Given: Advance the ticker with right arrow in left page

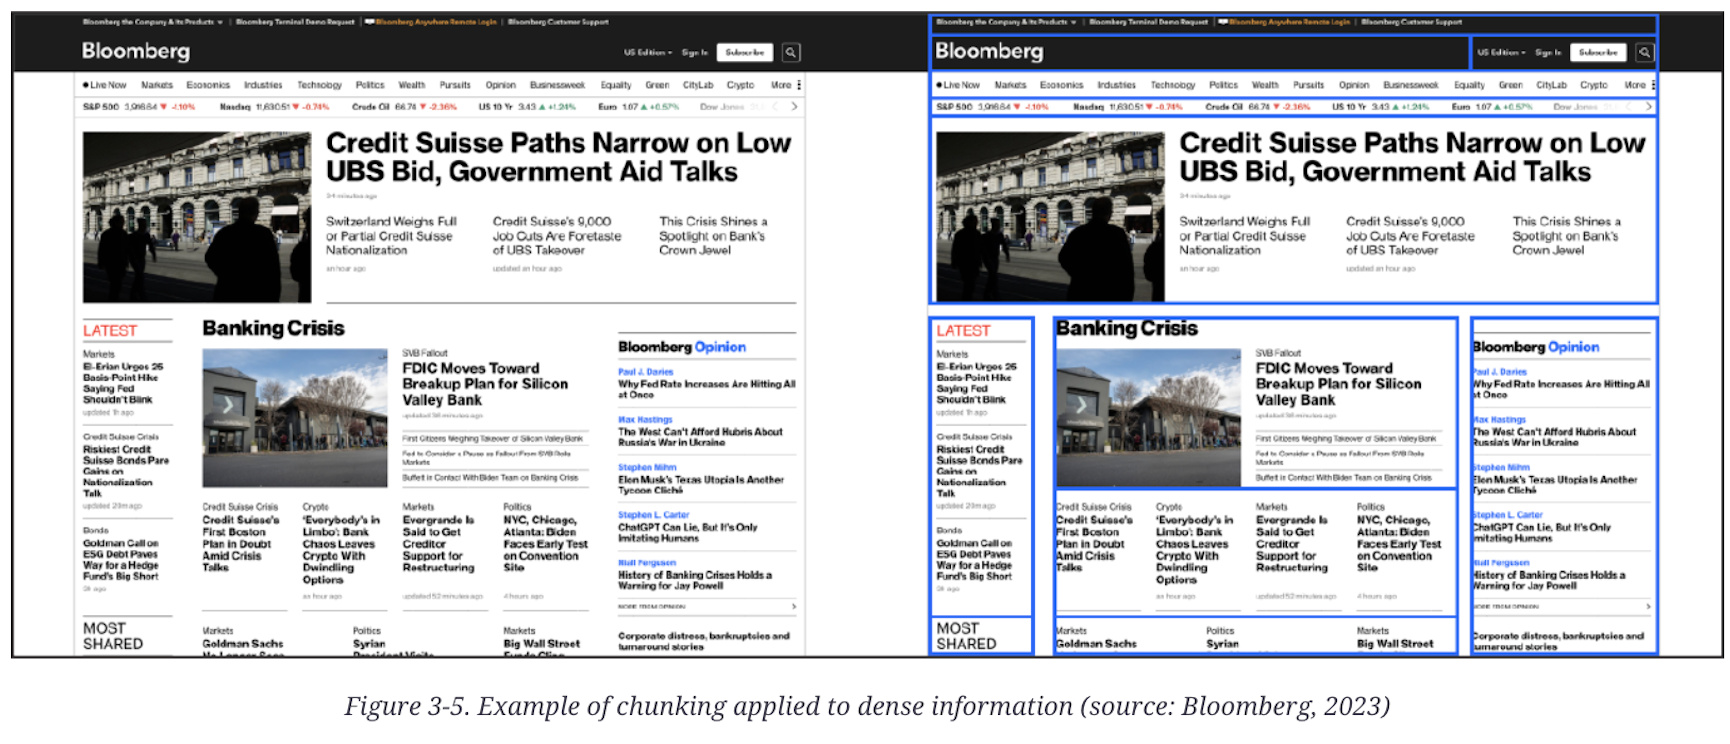Looking at the screenshot, I should [795, 106].
